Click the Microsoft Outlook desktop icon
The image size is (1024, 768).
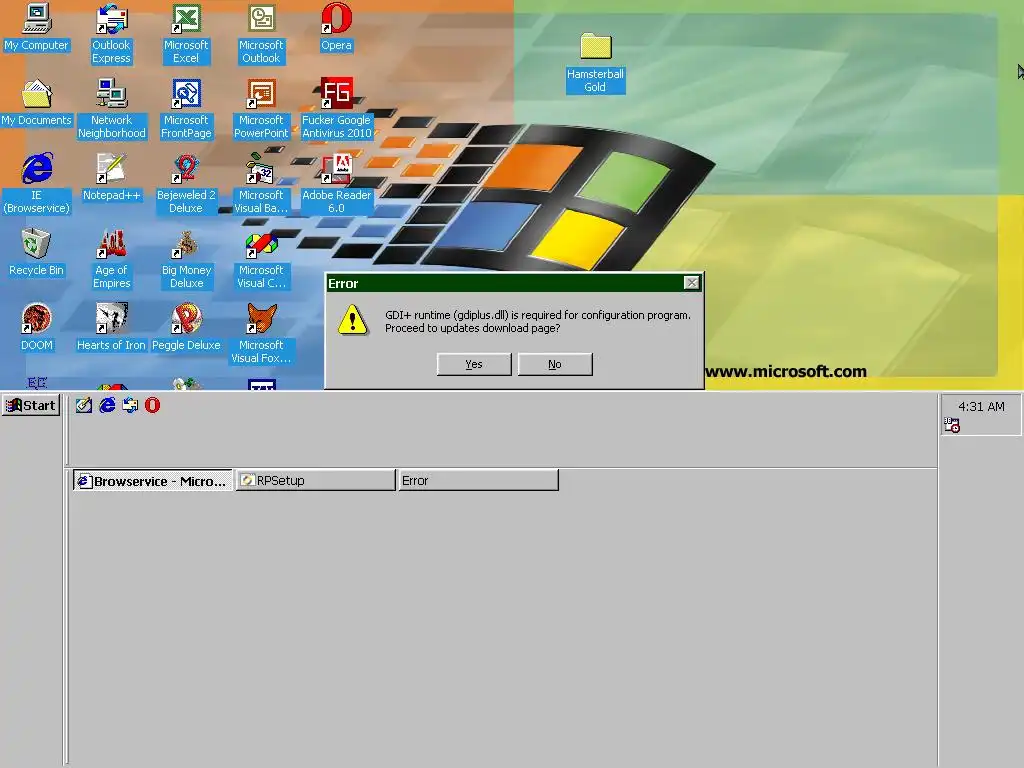(x=261, y=34)
